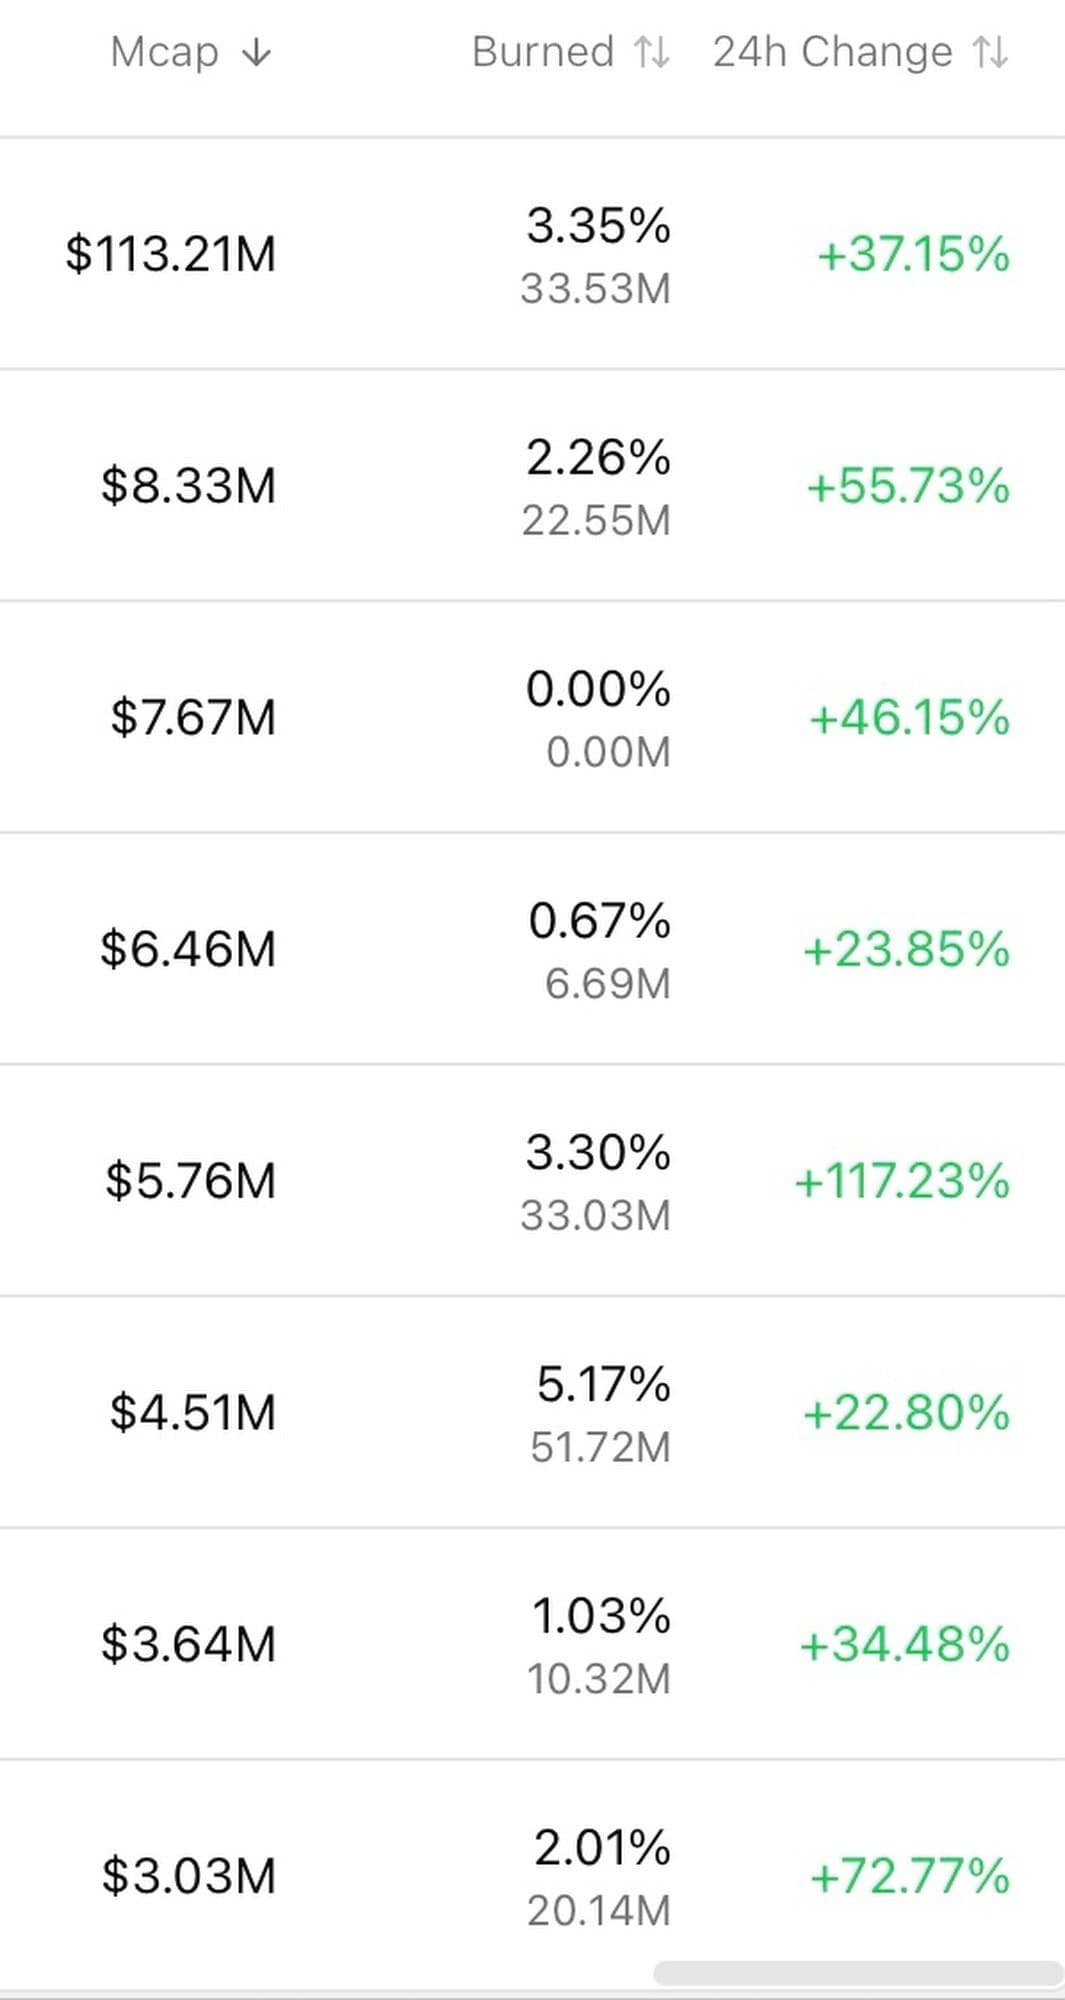Select the row with $6.46M market cap

click(x=188, y=949)
